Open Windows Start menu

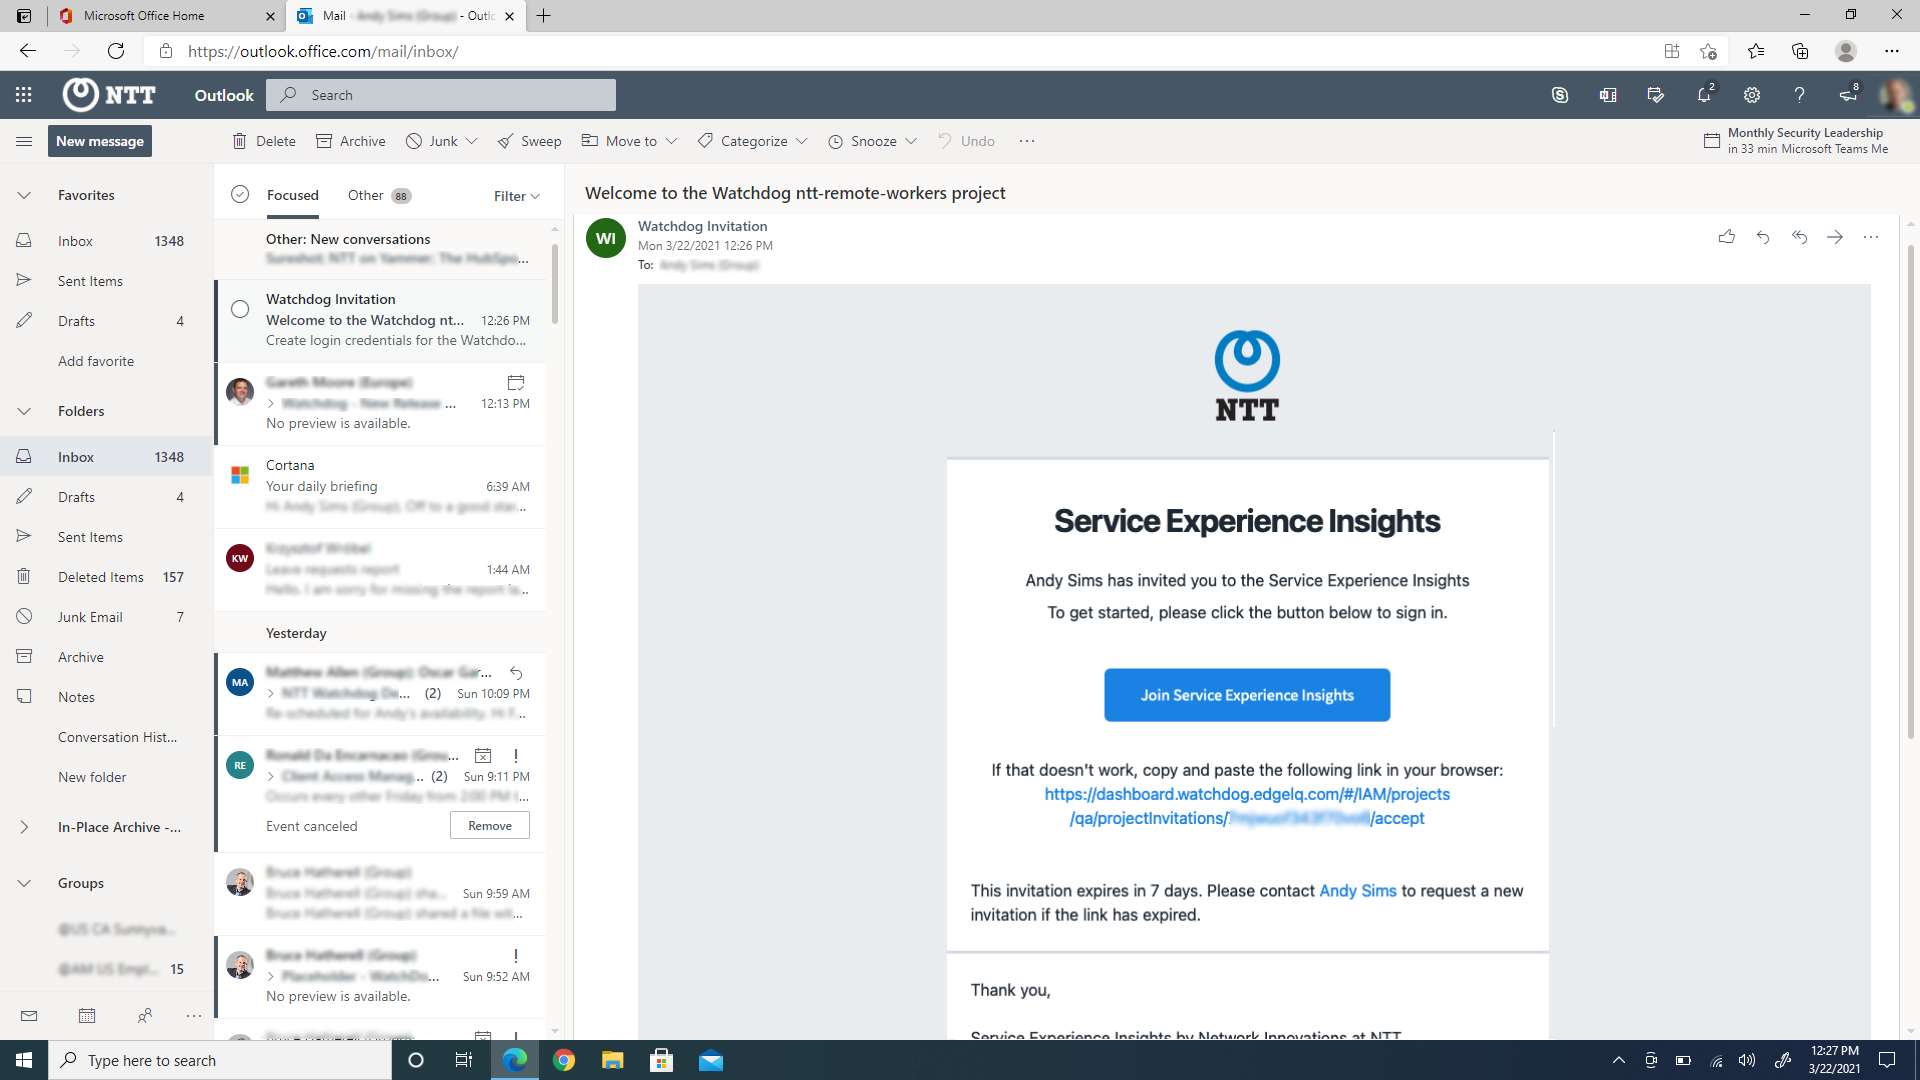[x=24, y=1060]
